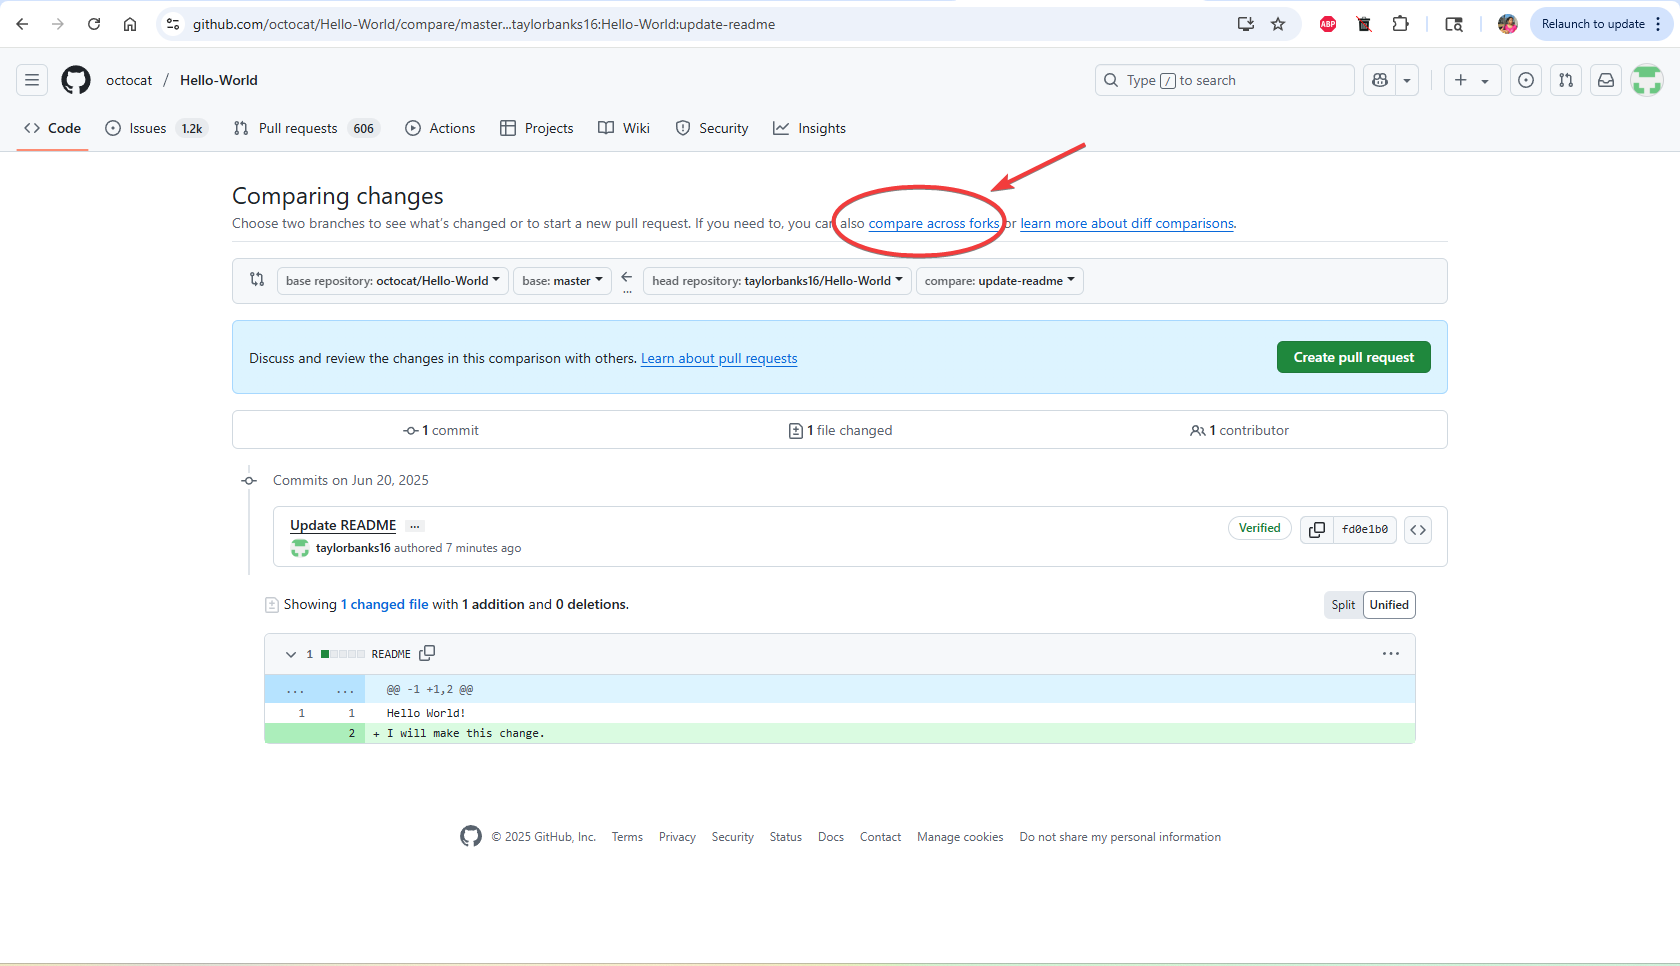
Task: Open browser extensions puzzle icon
Action: point(1401,24)
